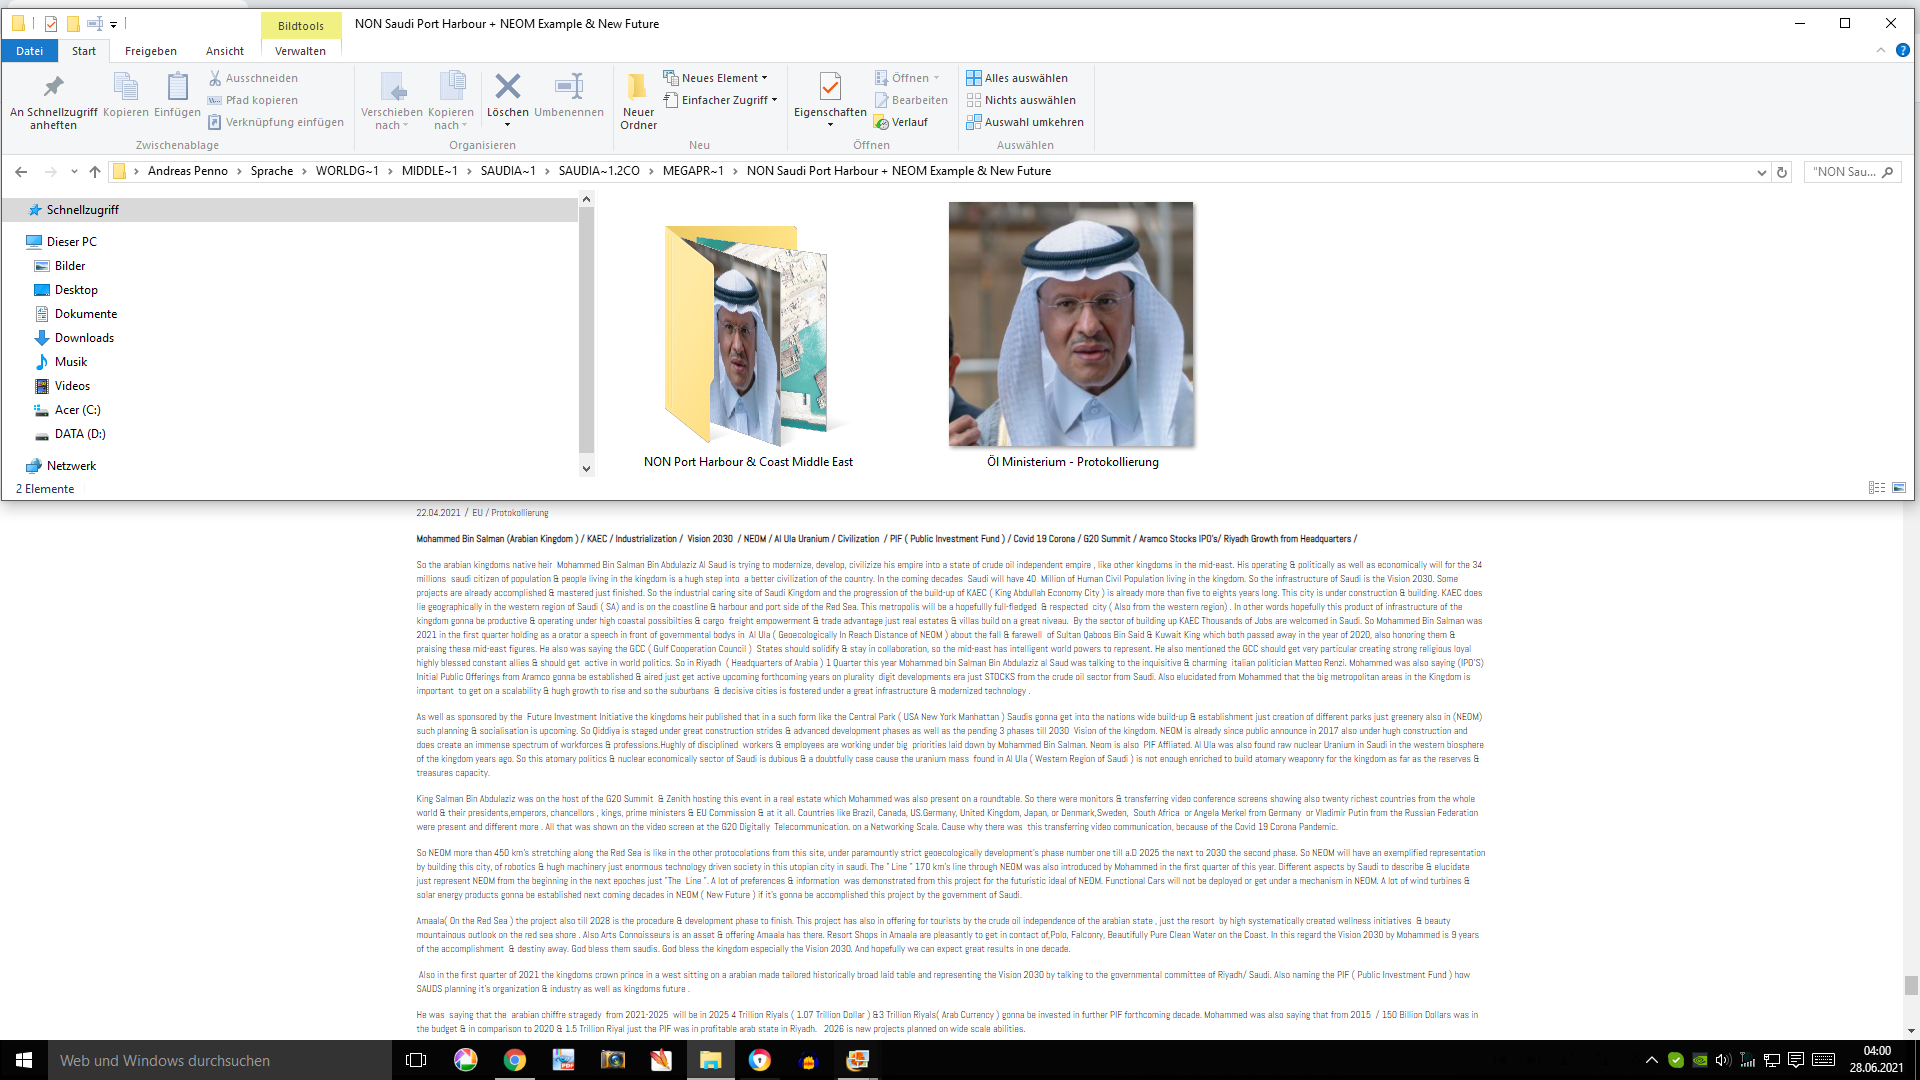Click Bearbeiten in the ribbon
Image resolution: width=1920 pixels, height=1080 pixels.
coord(911,100)
